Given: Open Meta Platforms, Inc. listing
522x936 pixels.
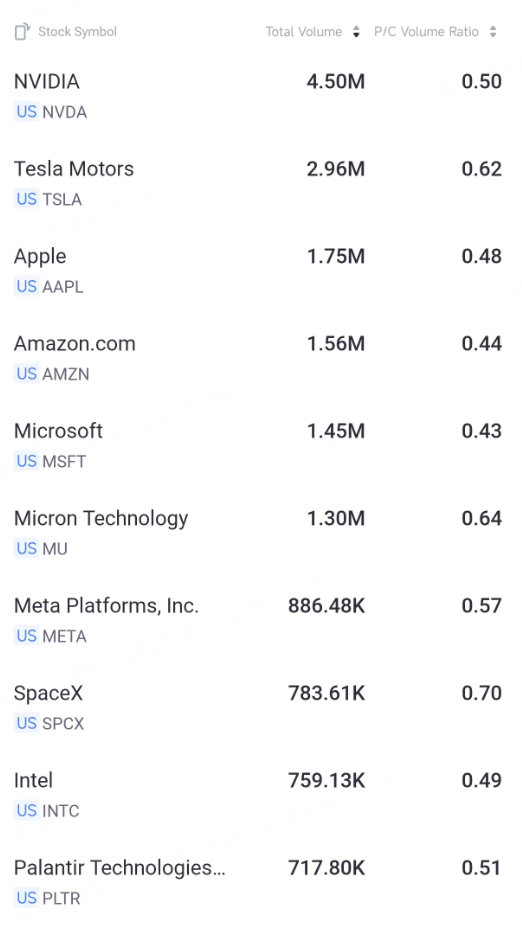Looking at the screenshot, I should (261, 620).
